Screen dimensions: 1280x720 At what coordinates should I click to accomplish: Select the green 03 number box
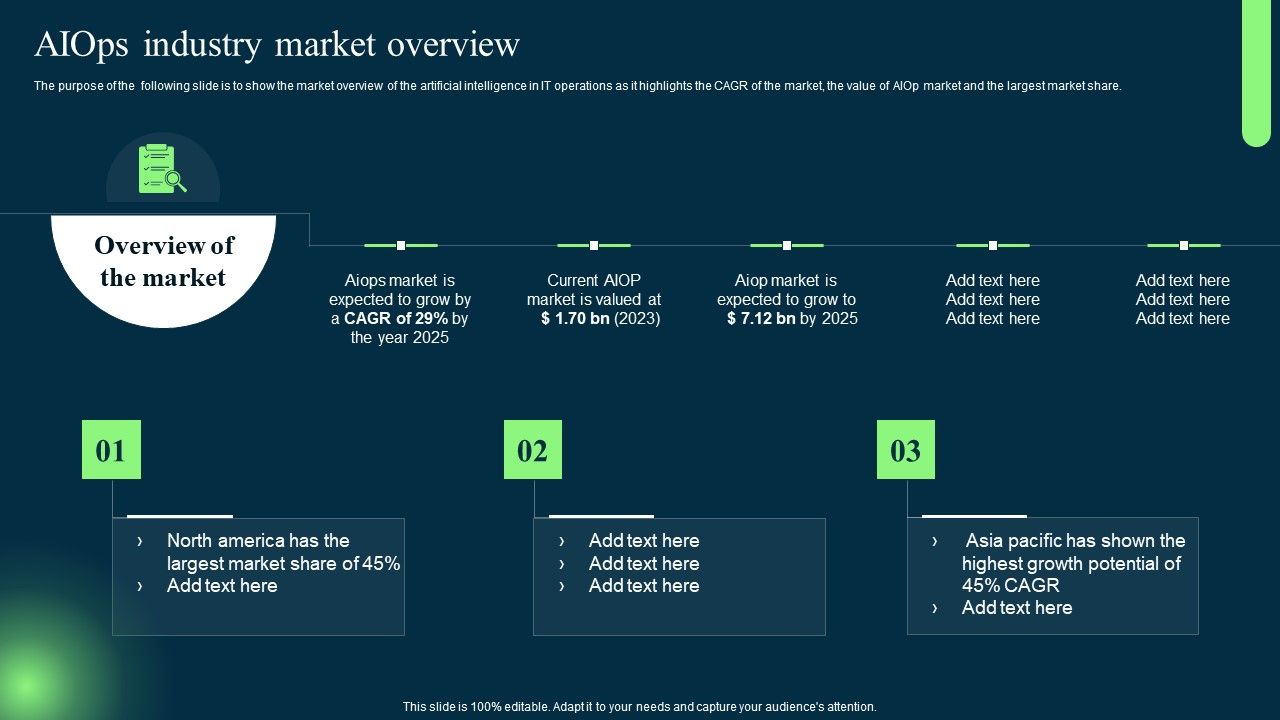pyautogui.click(x=906, y=450)
